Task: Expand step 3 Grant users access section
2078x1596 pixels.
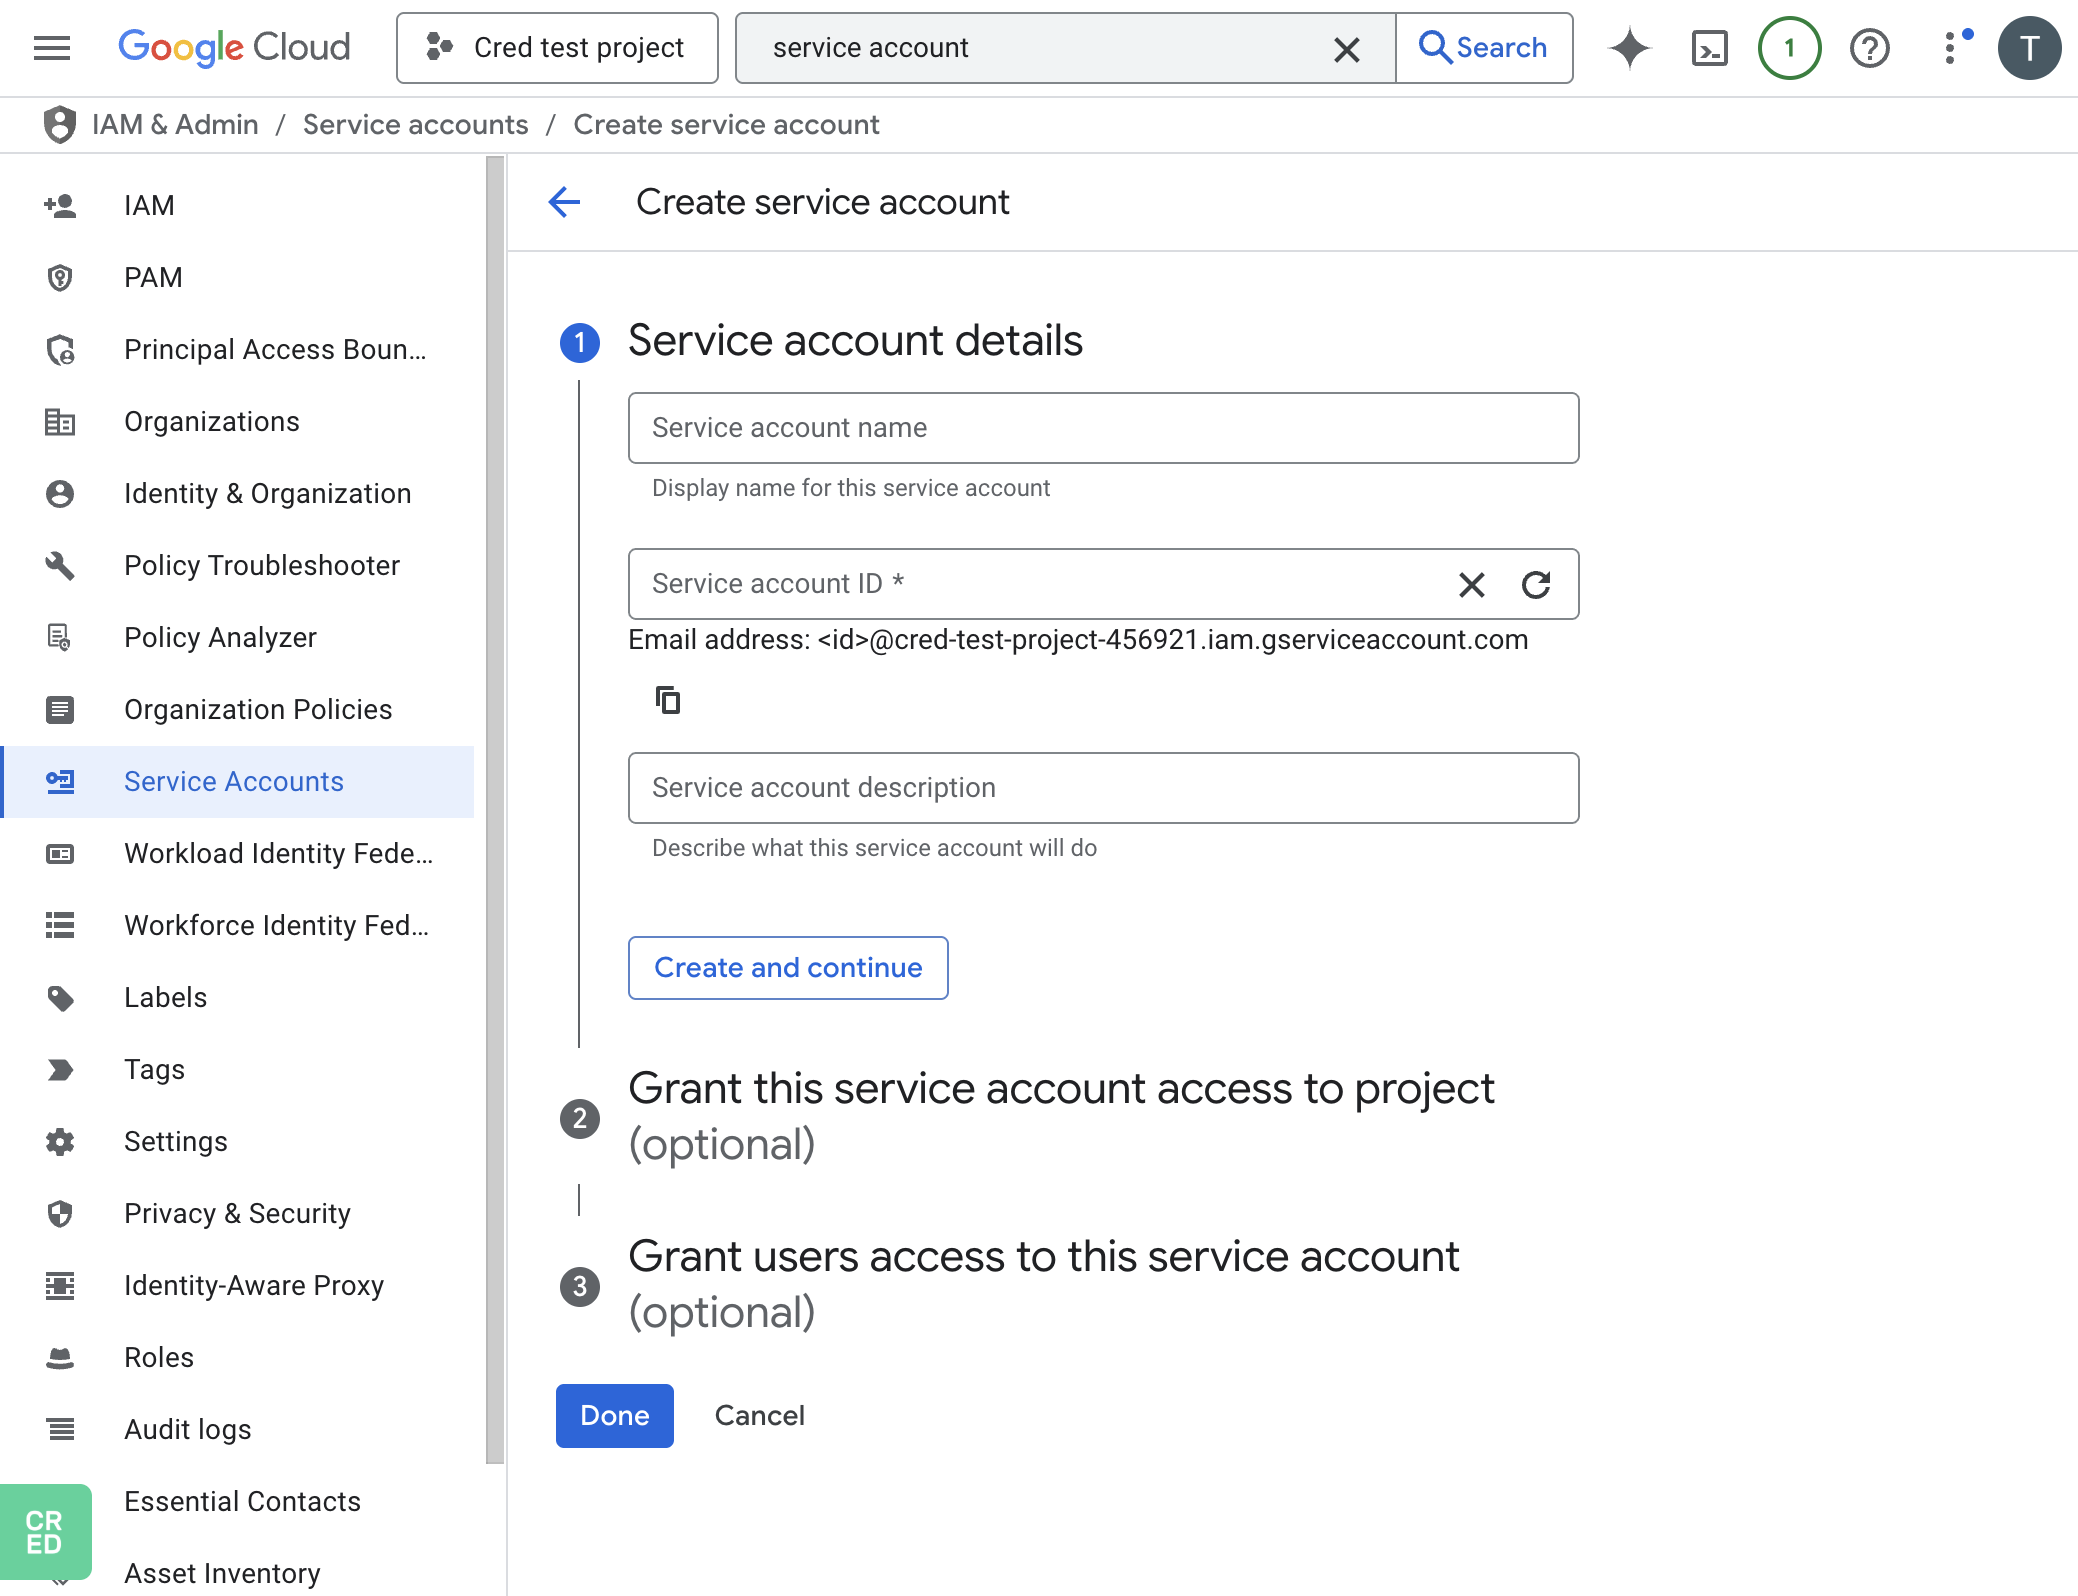Action: (1043, 1284)
